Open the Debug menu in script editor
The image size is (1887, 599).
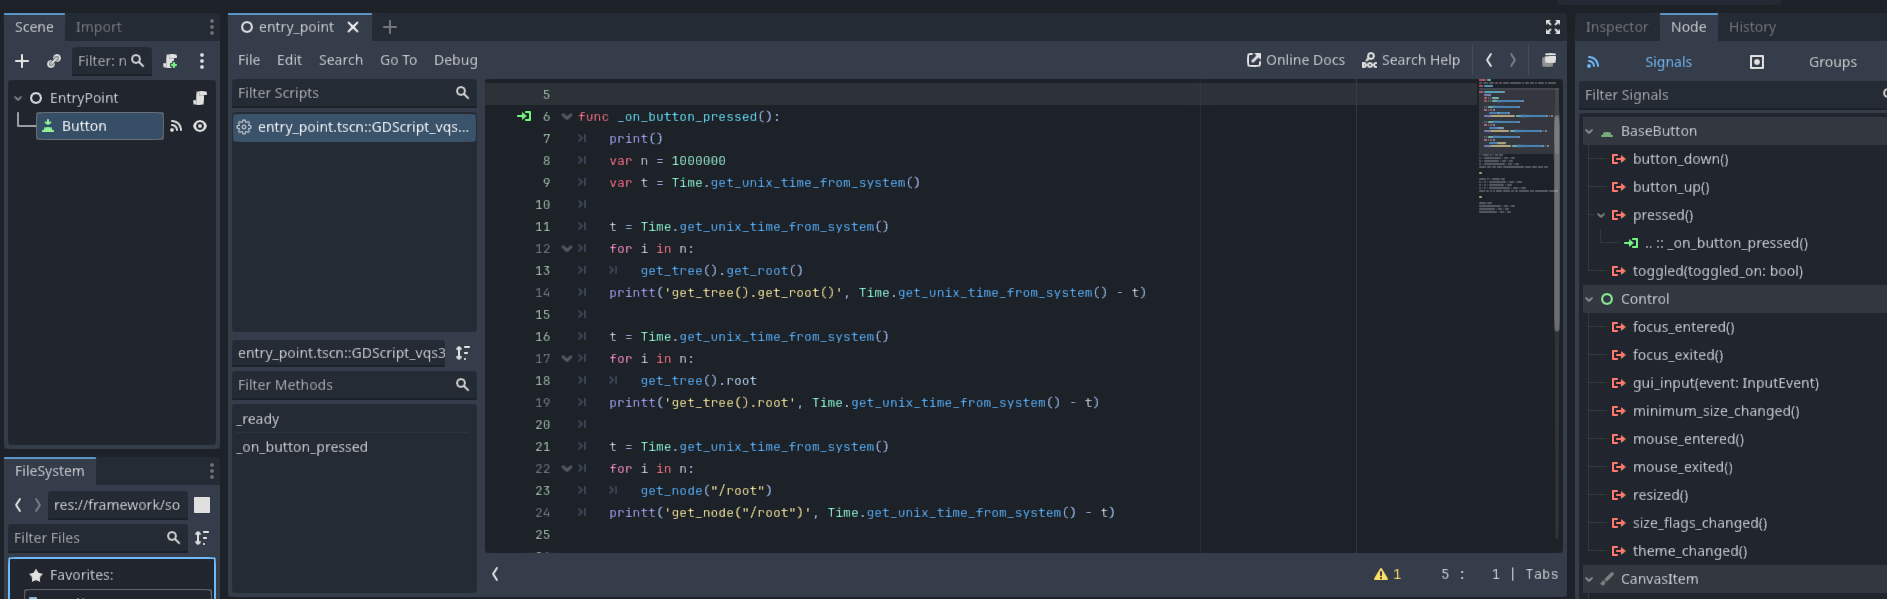456,60
